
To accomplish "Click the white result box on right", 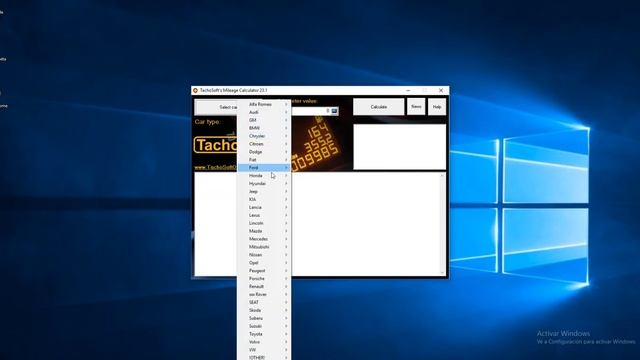I will tap(399, 147).
